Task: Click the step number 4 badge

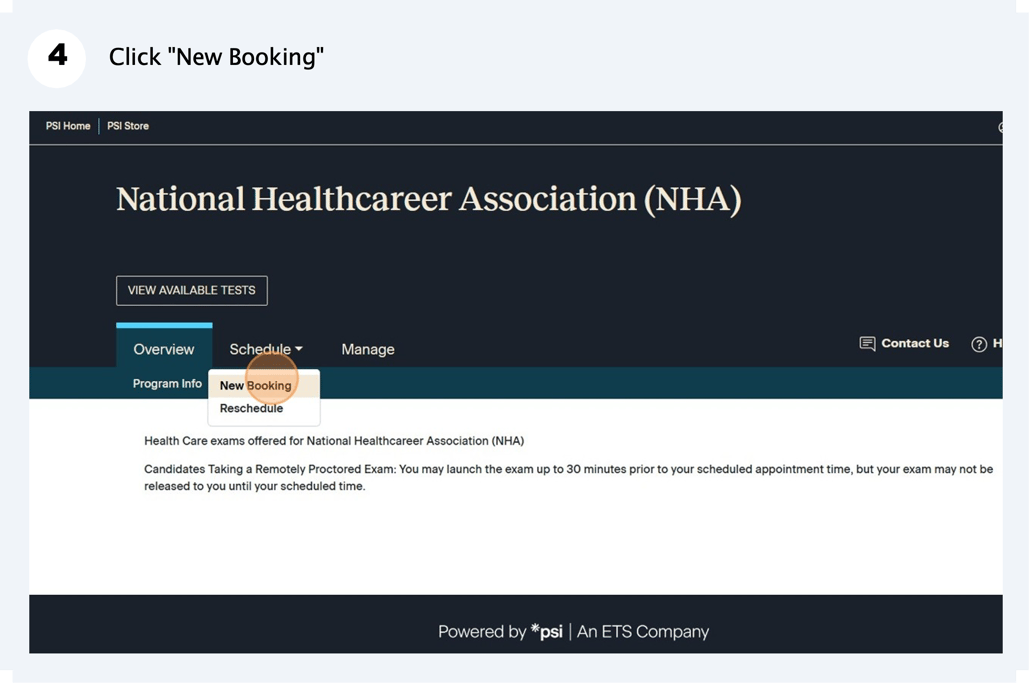Action: coord(57,57)
